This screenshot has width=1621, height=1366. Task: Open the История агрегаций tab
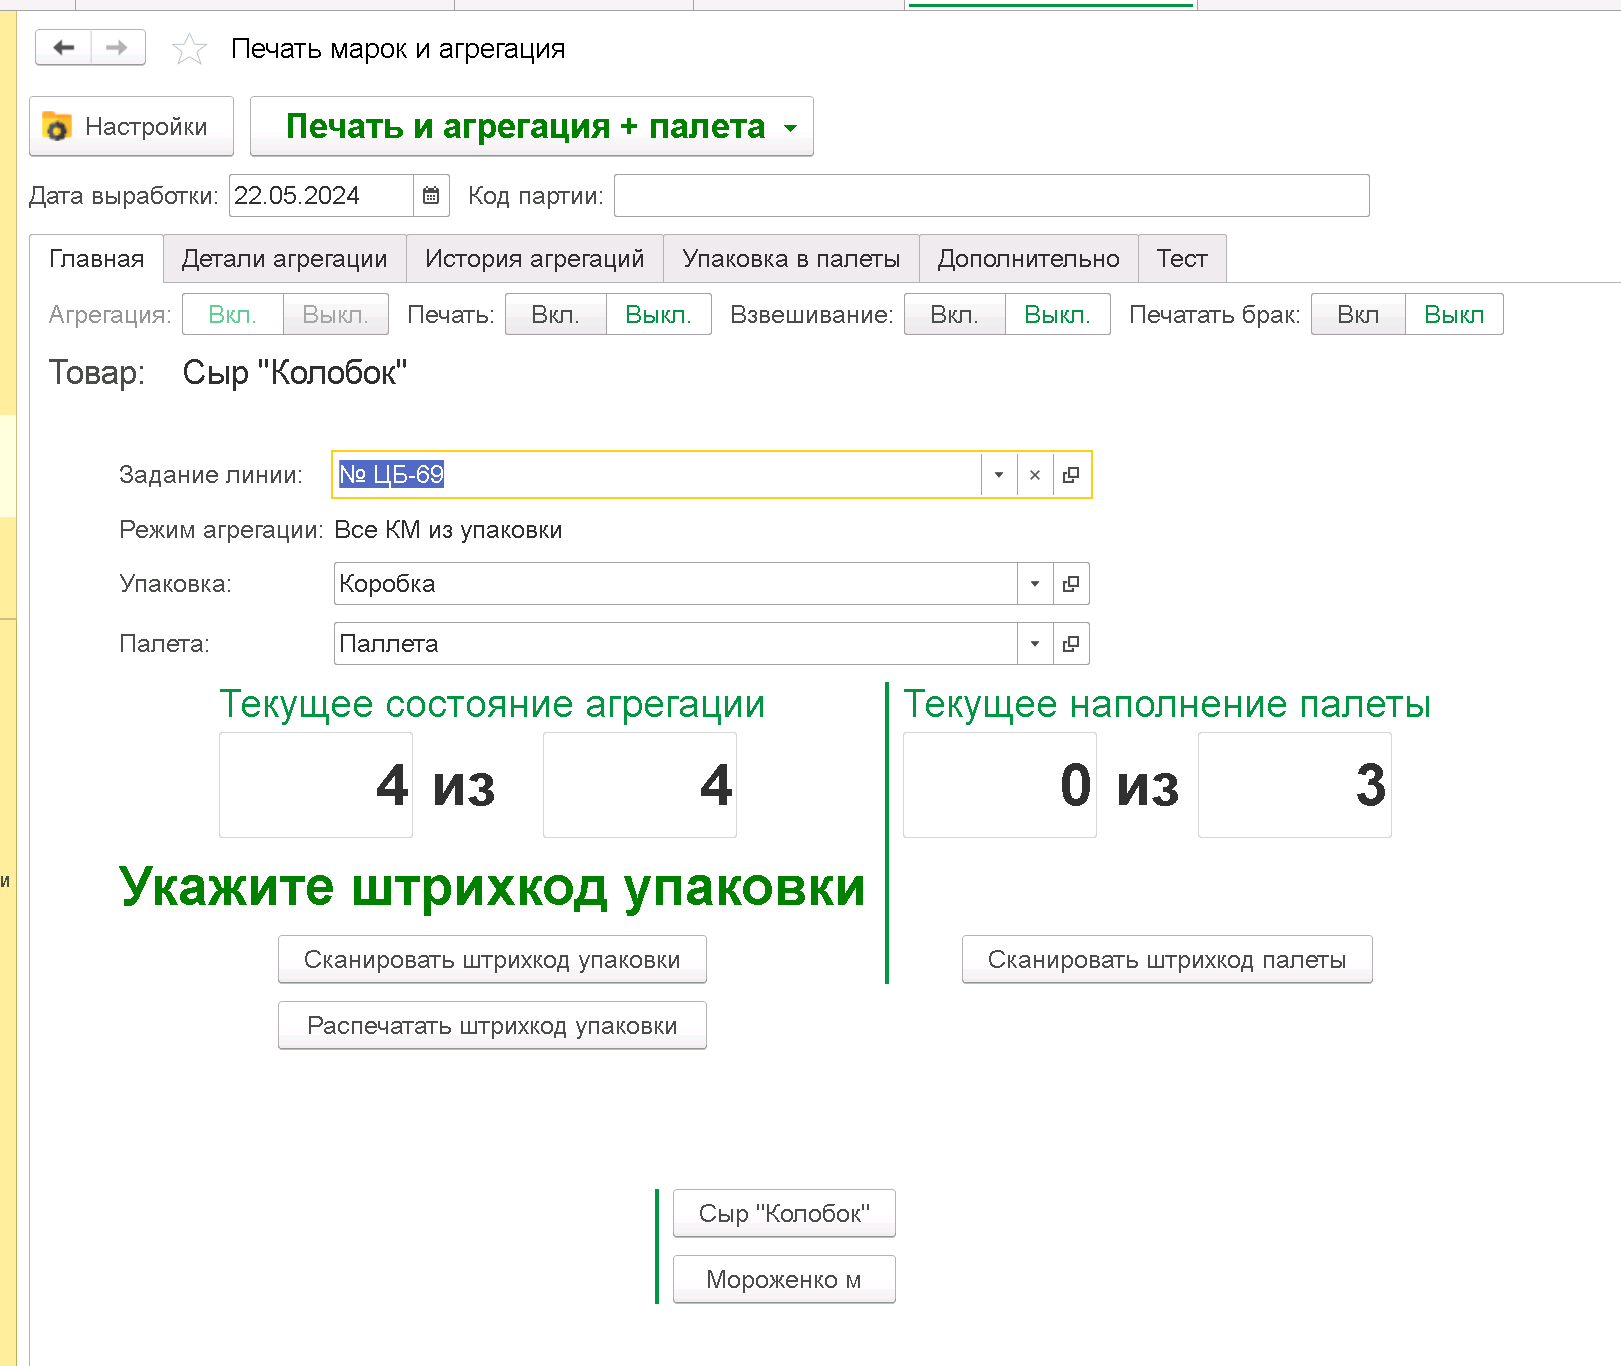535,259
